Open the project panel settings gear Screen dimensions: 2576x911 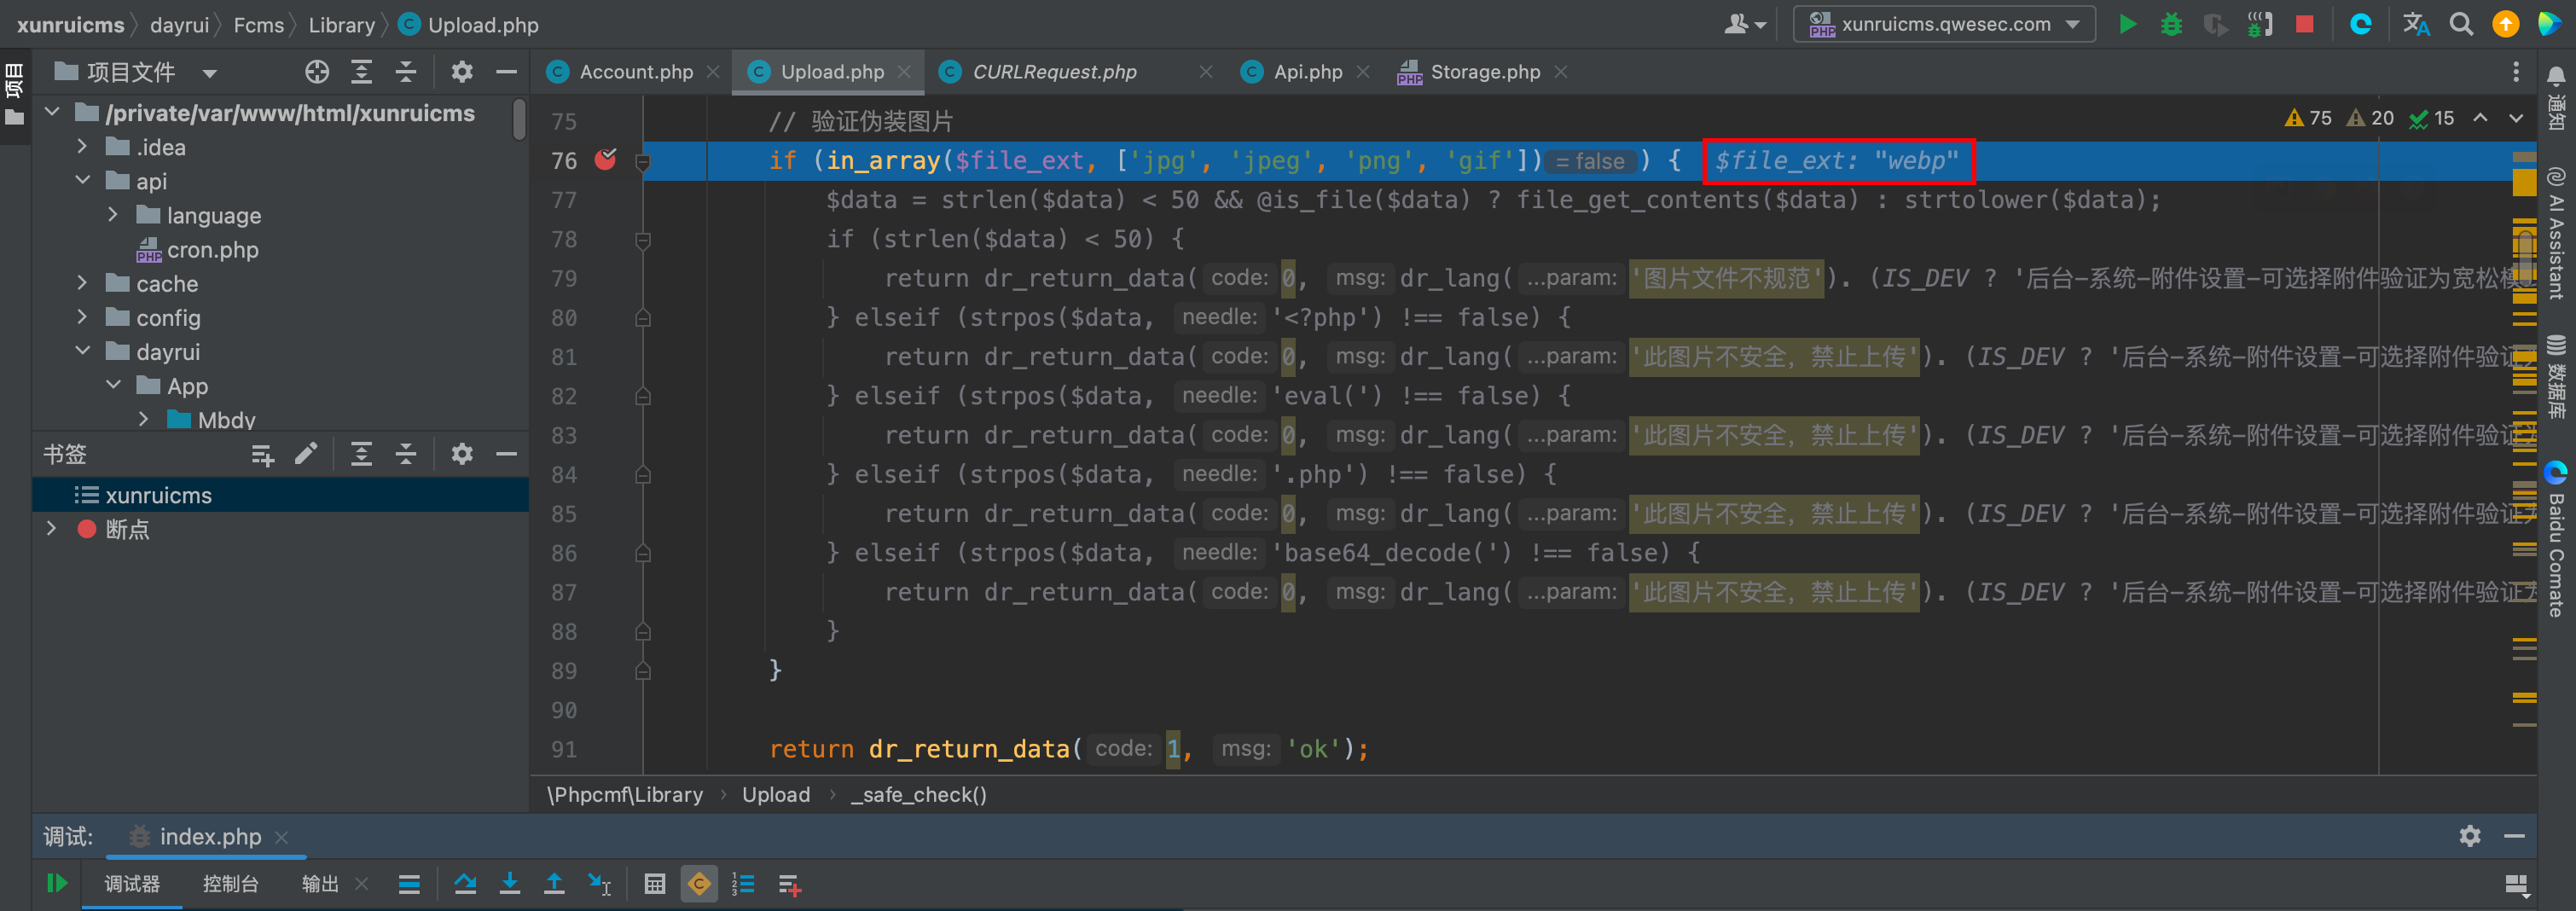461,72
